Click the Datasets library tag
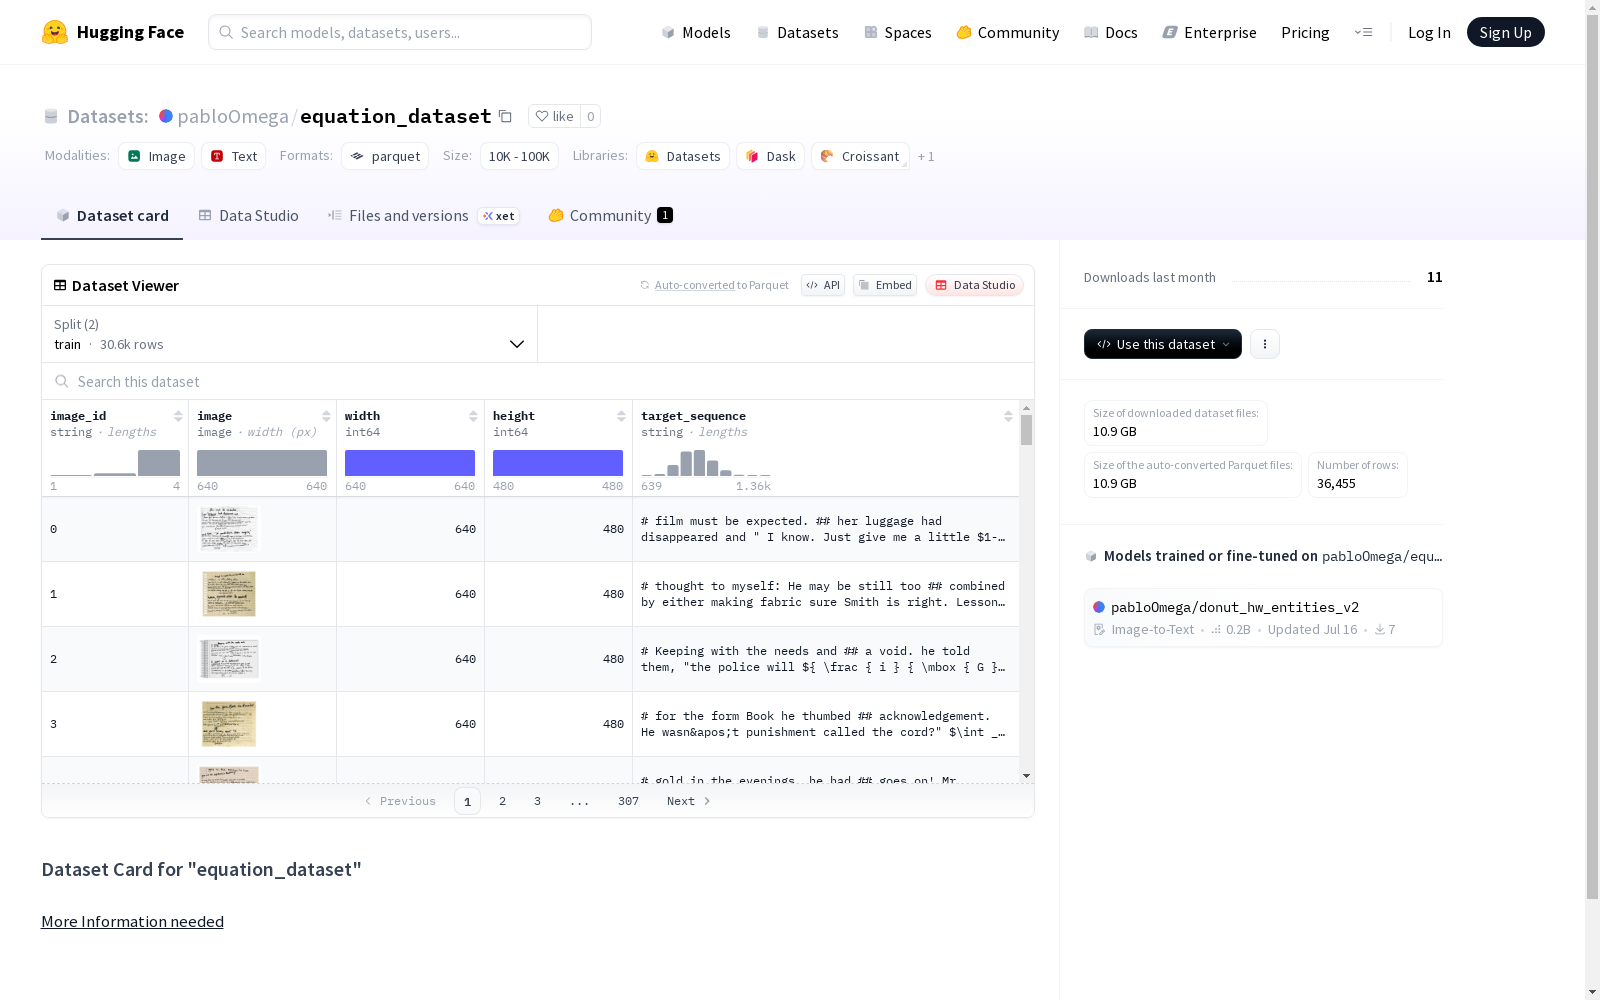Image resolution: width=1600 pixels, height=1000 pixels. coord(683,156)
